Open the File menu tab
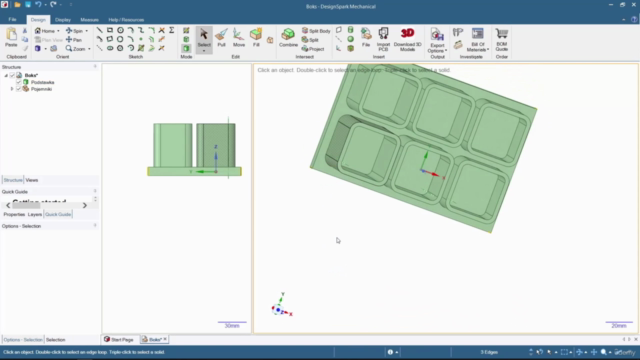 click(12, 20)
